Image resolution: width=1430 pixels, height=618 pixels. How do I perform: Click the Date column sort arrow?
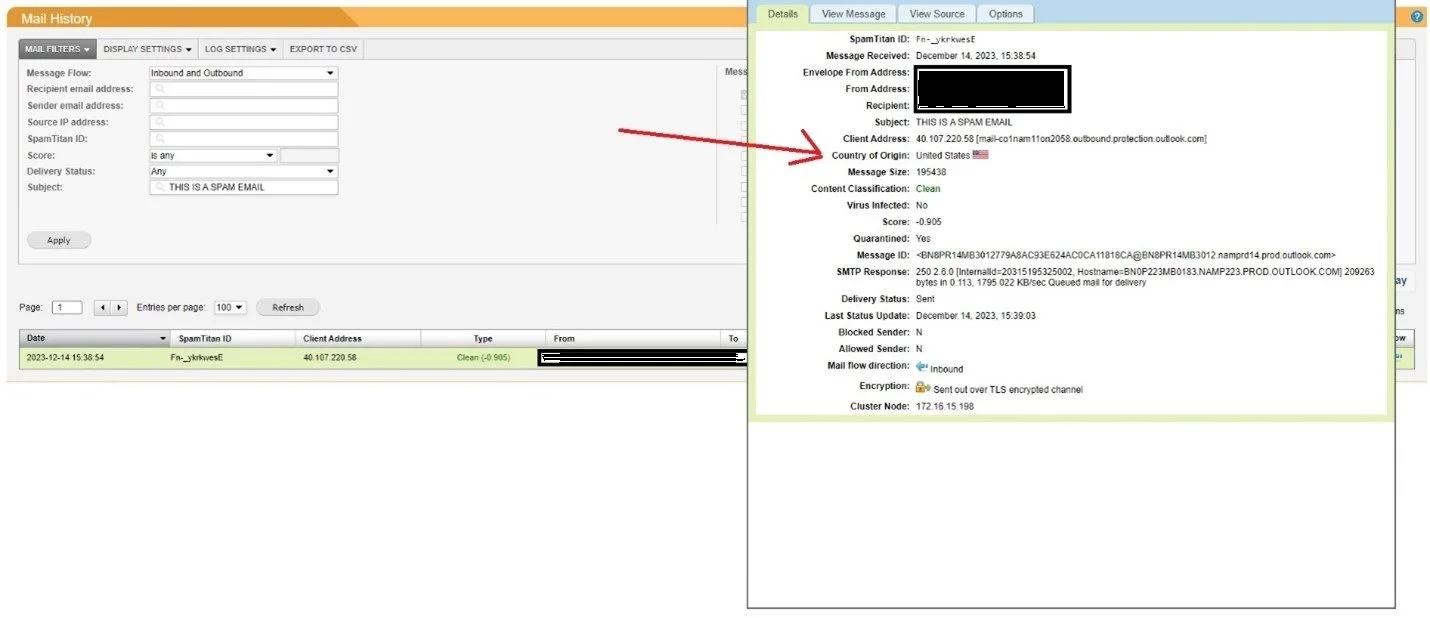coord(163,339)
